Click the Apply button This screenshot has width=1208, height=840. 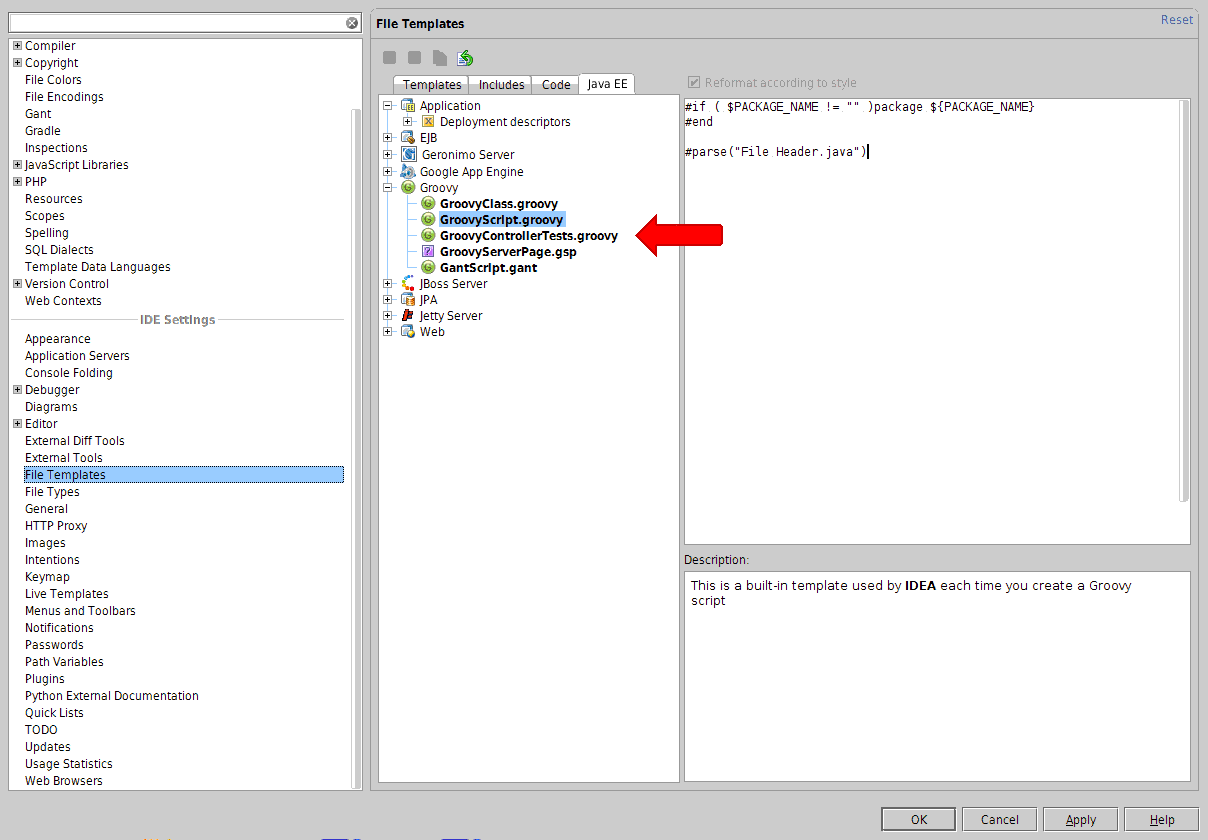[1081, 820]
